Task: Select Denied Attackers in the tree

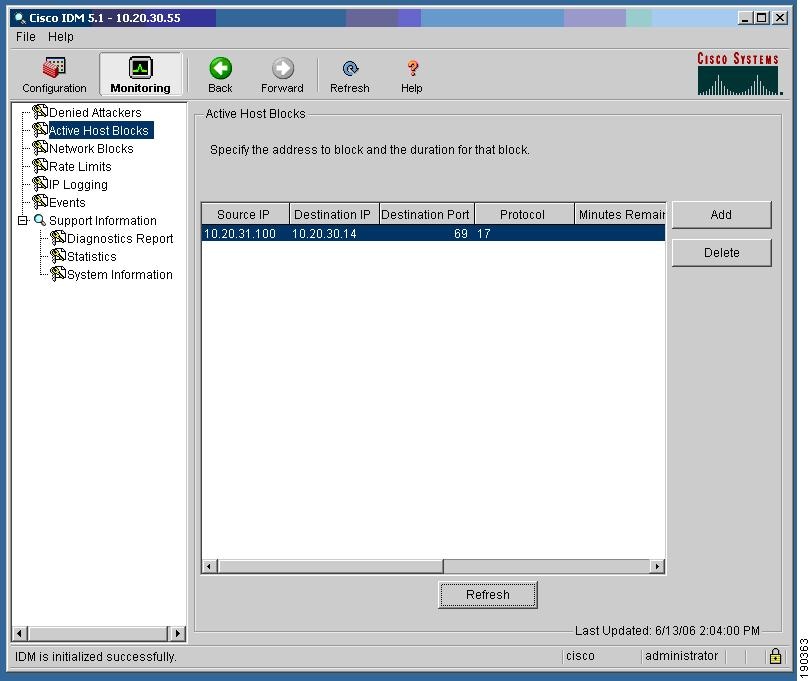Action: pyautogui.click(x=95, y=112)
